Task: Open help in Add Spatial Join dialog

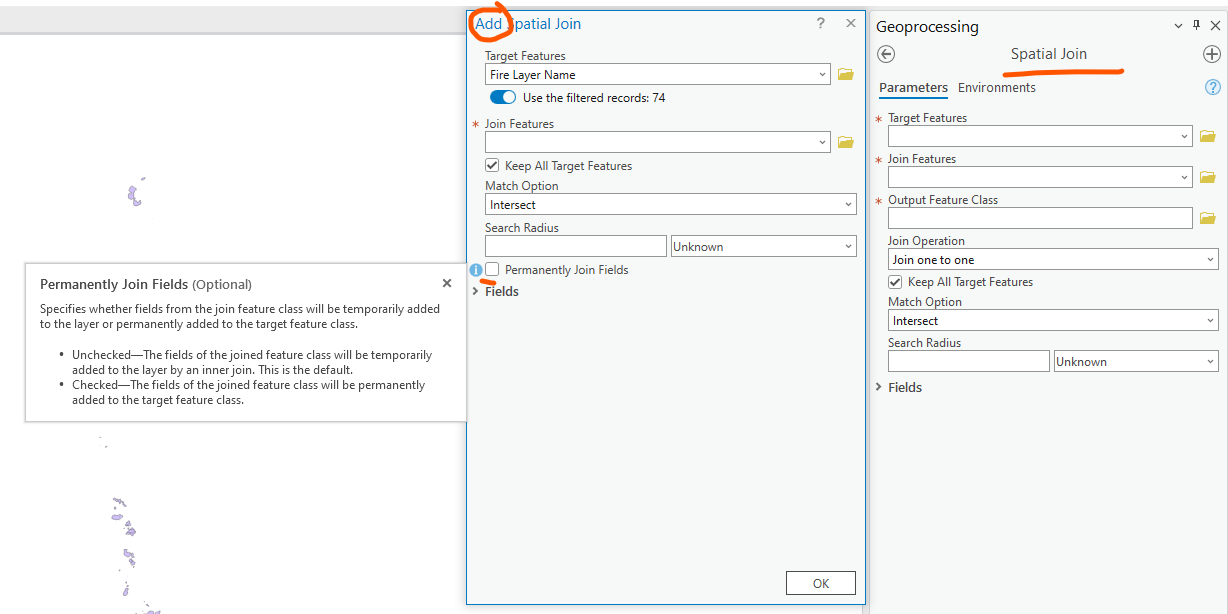Action: (821, 24)
